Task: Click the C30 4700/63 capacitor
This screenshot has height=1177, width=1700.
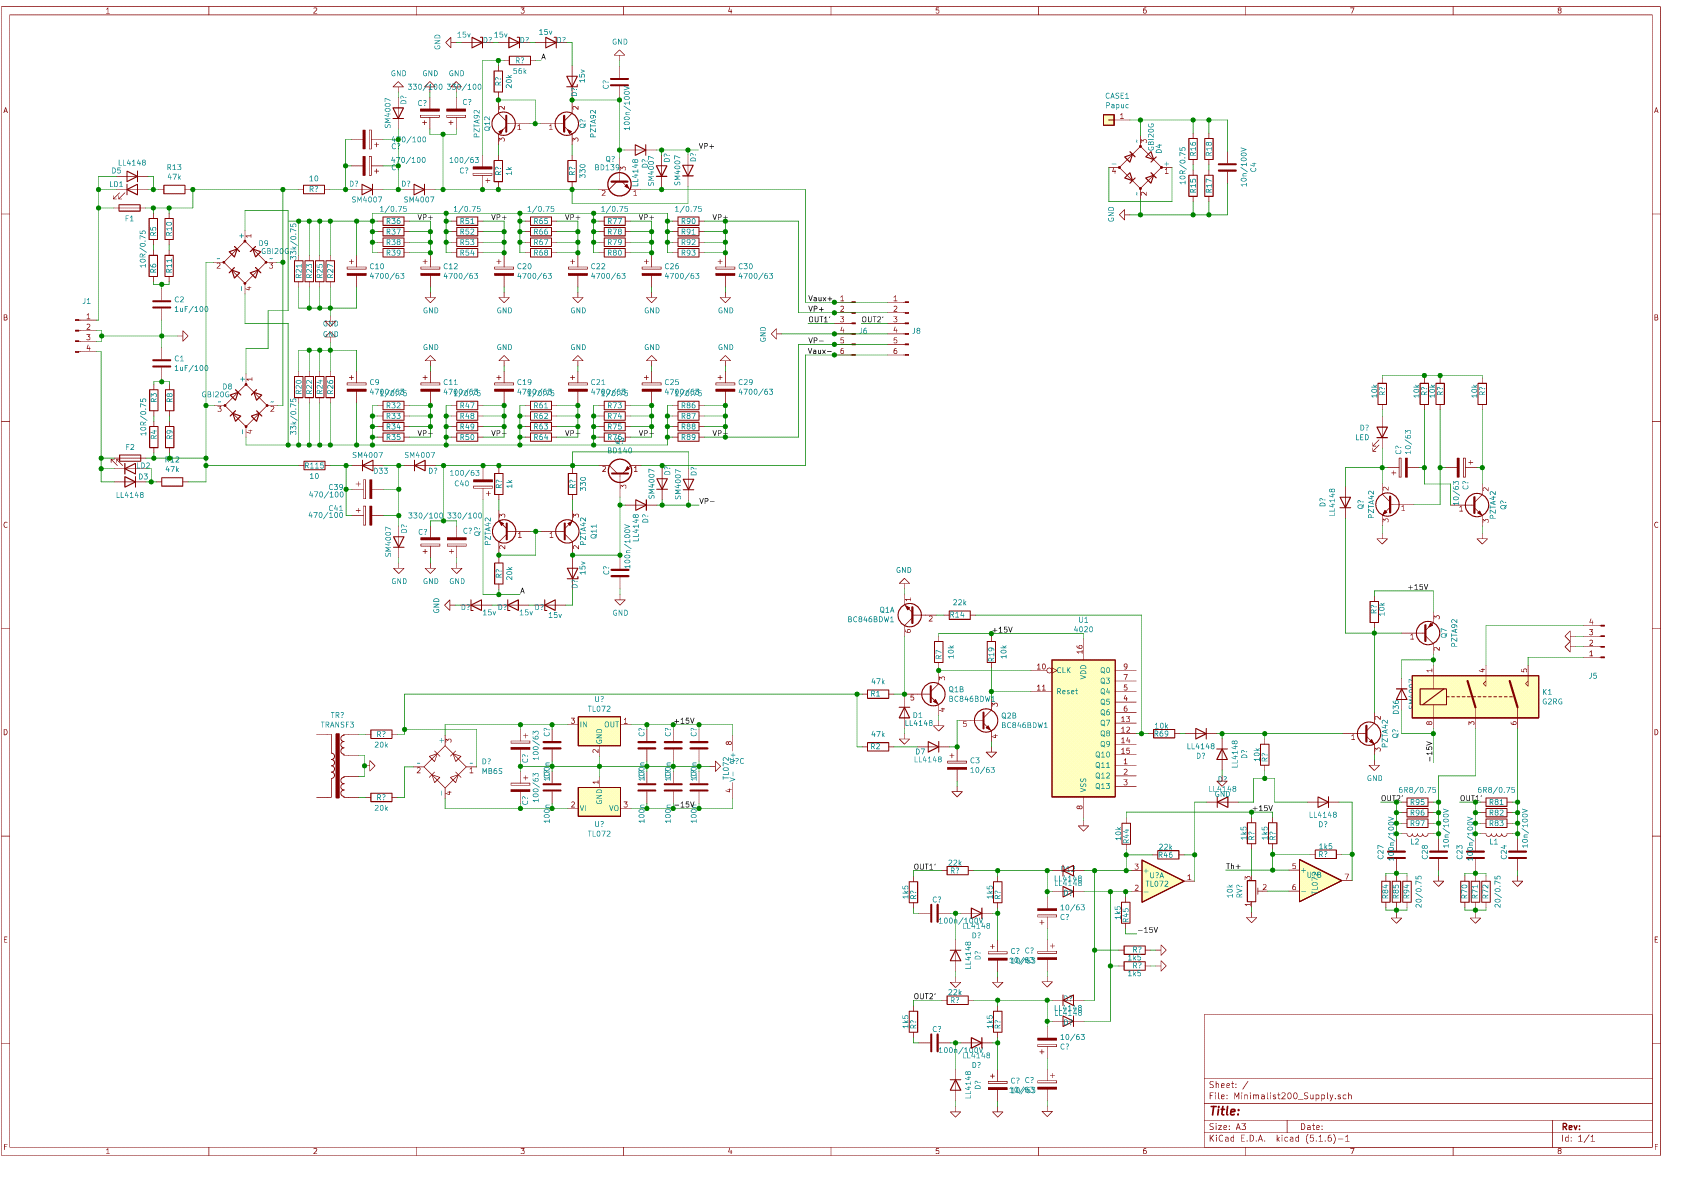Action: 725,270
